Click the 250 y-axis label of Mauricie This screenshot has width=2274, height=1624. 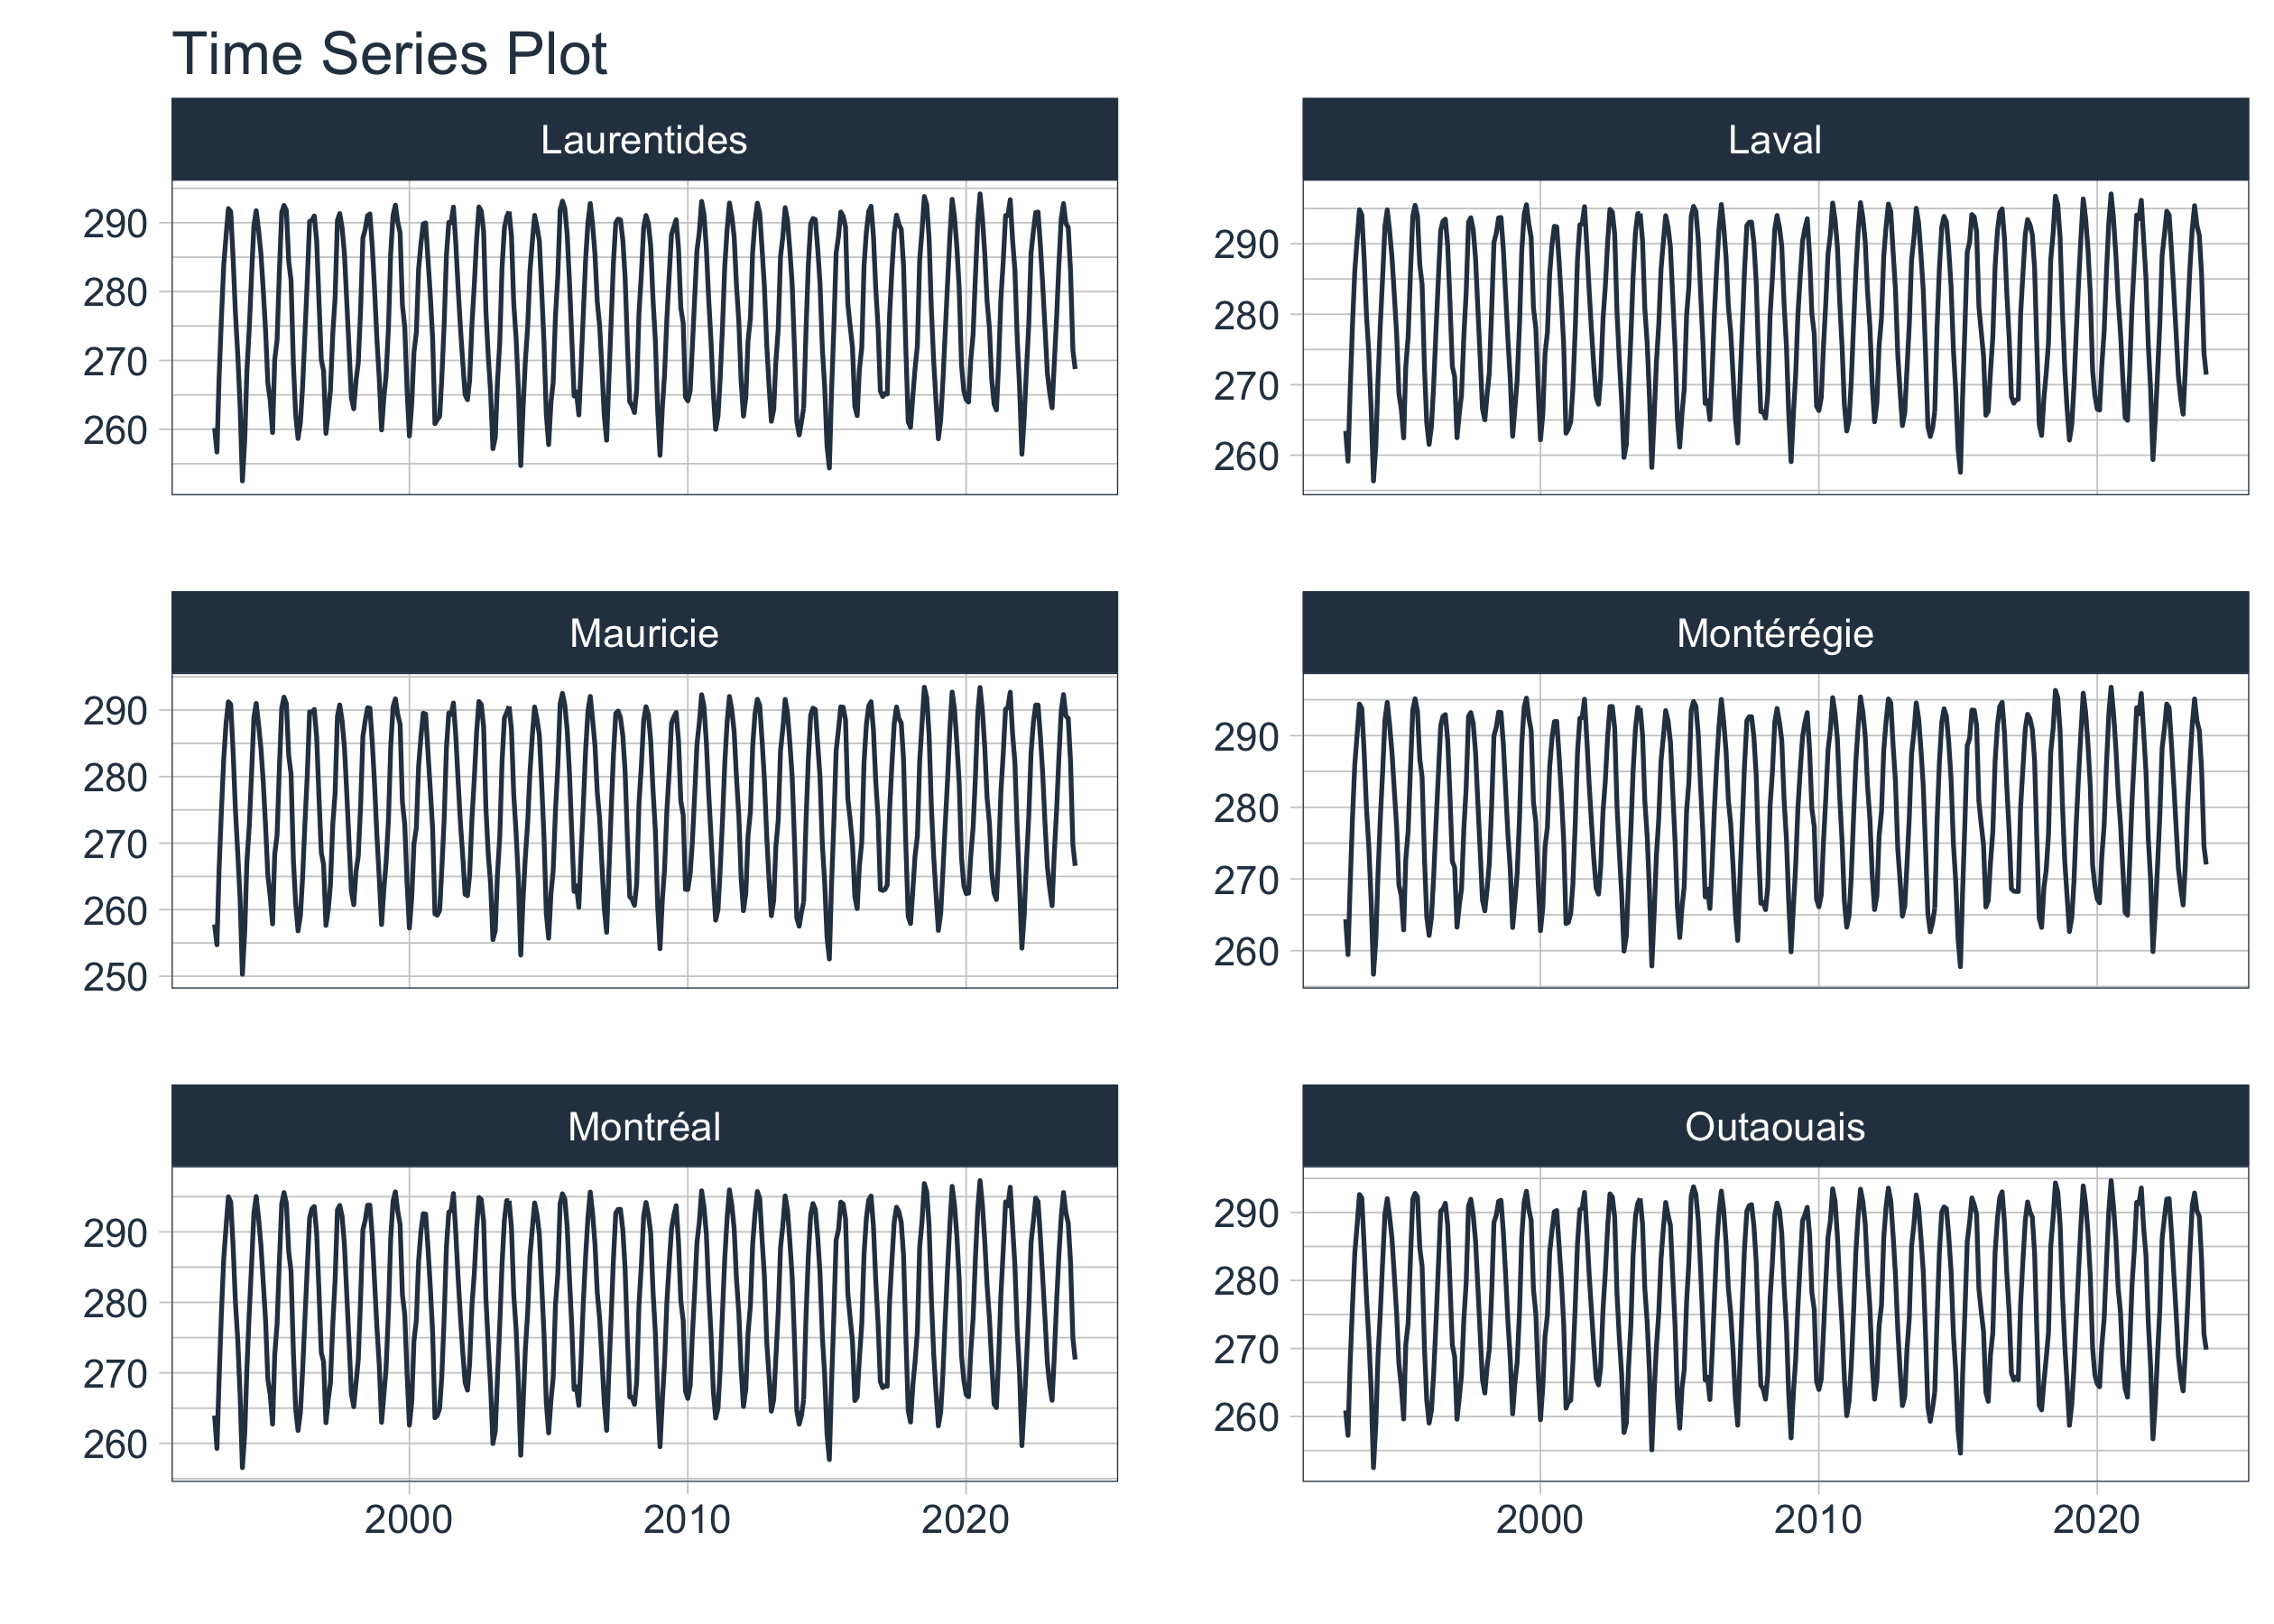point(115,977)
